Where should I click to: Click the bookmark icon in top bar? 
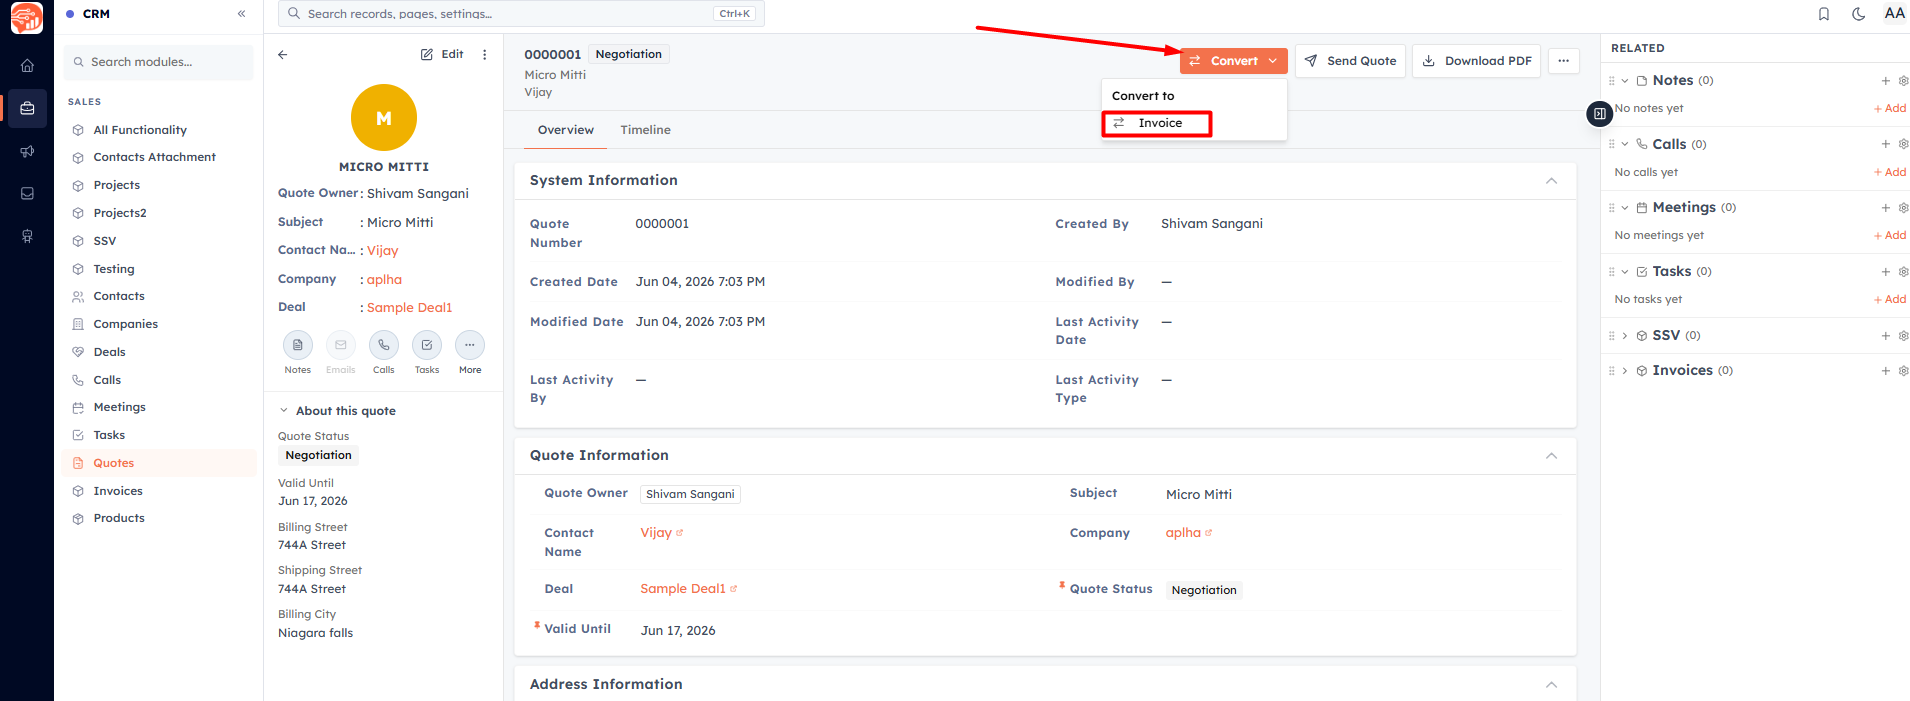click(x=1824, y=14)
